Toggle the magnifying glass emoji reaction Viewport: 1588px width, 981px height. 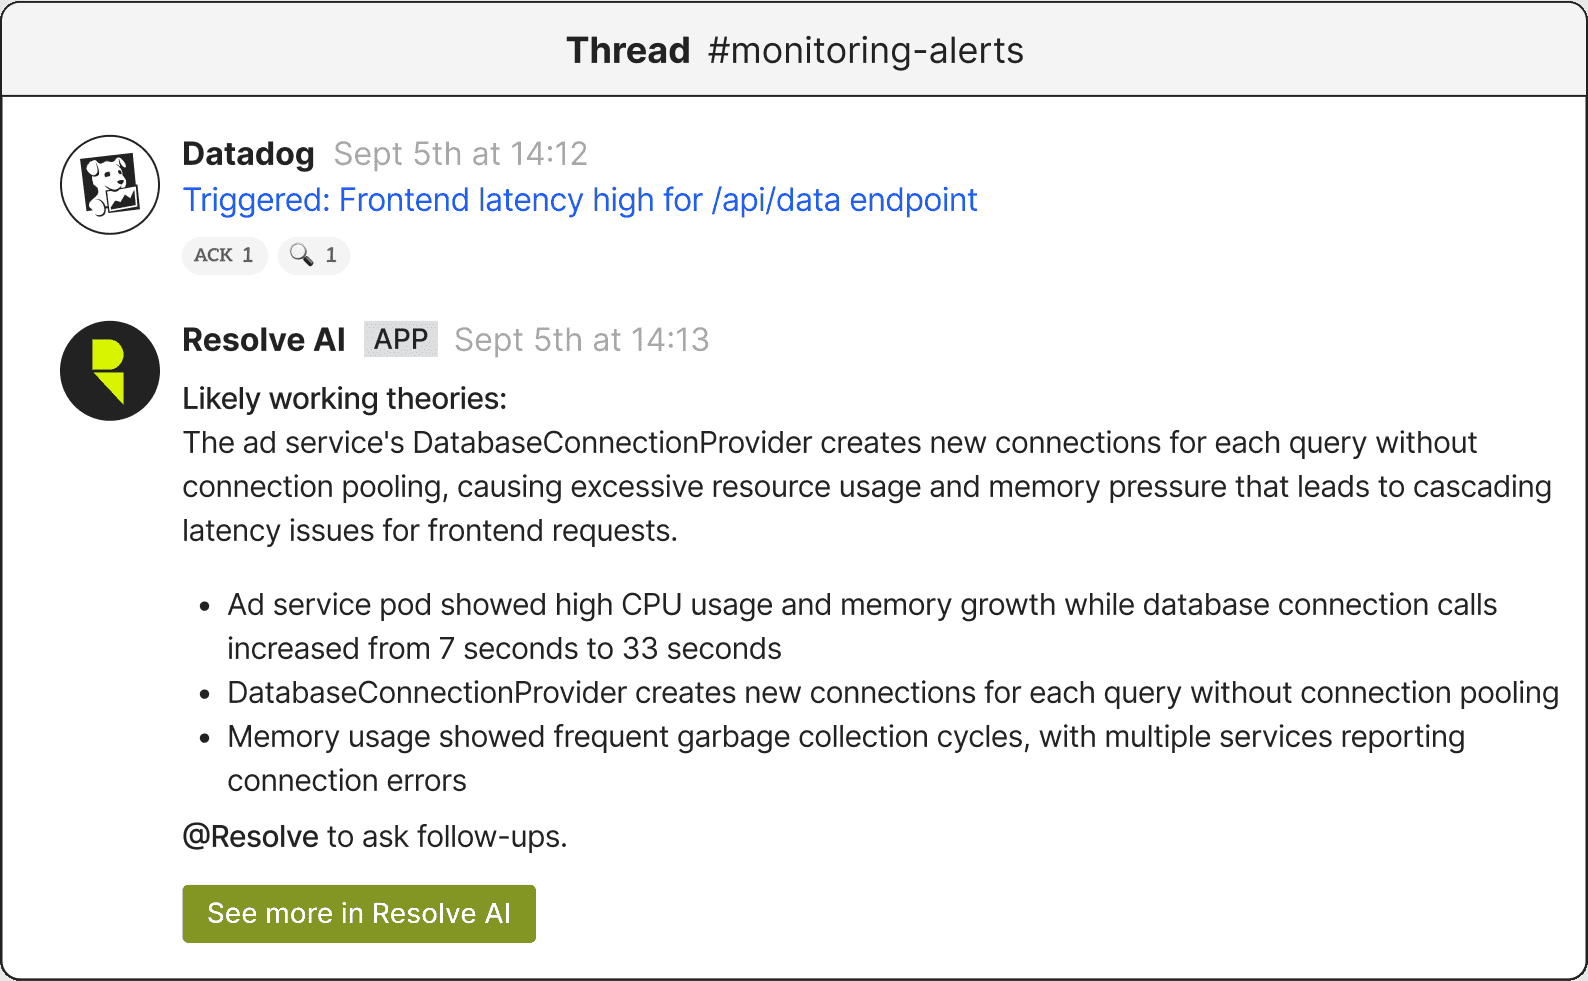point(314,255)
